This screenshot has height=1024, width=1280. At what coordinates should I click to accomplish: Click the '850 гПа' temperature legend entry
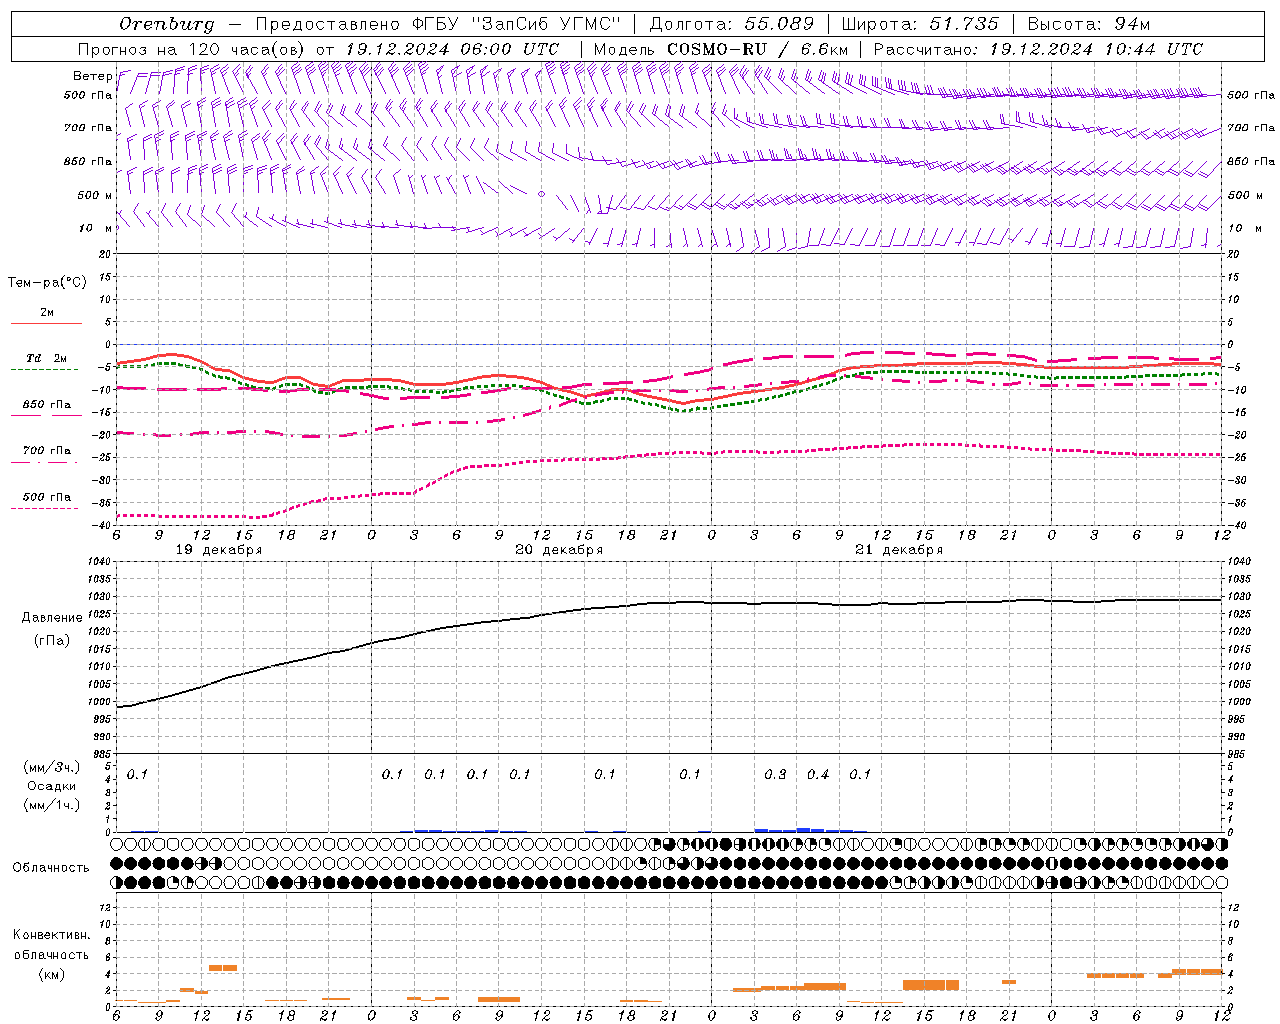pyautogui.click(x=46, y=405)
